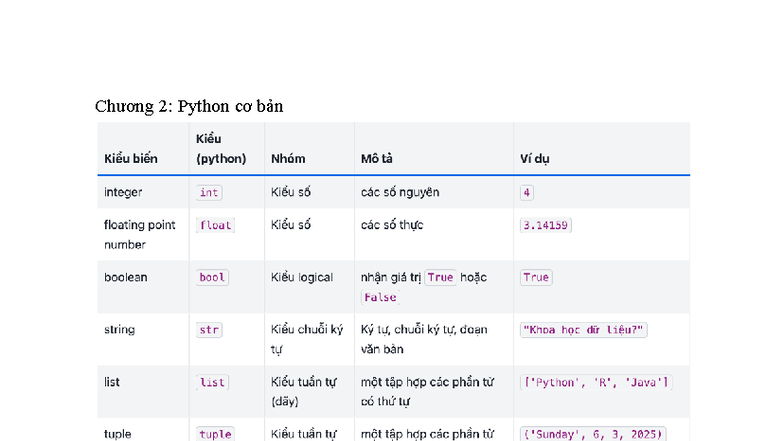Click the example value '3.14159'
The height and width of the screenshot is (441, 784).
coord(545,225)
